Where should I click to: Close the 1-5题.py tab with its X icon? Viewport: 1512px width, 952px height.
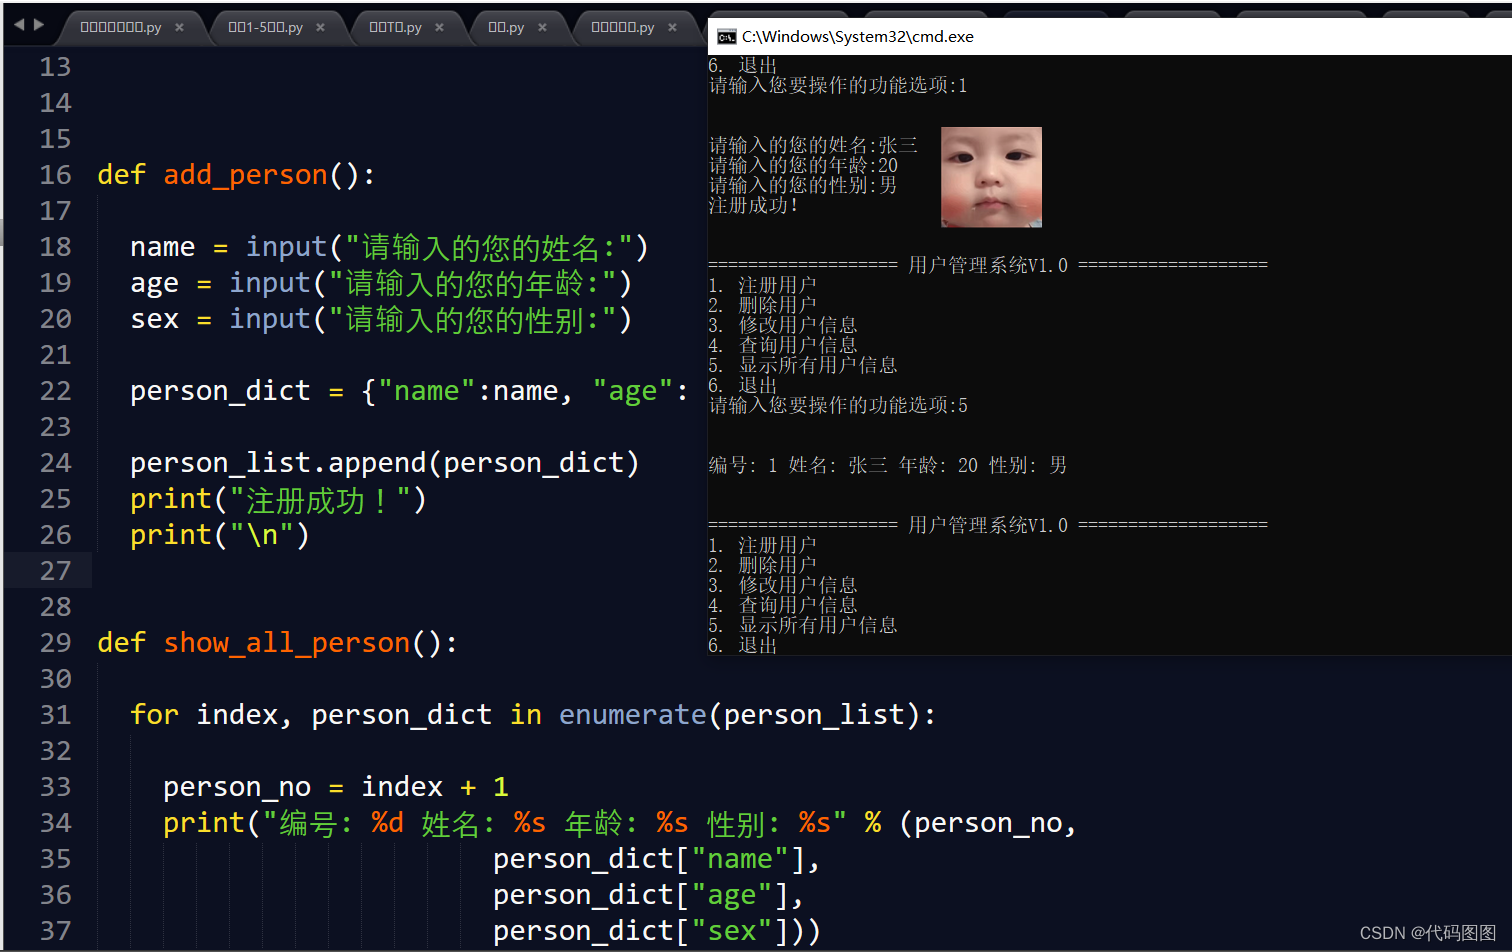pyautogui.click(x=320, y=29)
